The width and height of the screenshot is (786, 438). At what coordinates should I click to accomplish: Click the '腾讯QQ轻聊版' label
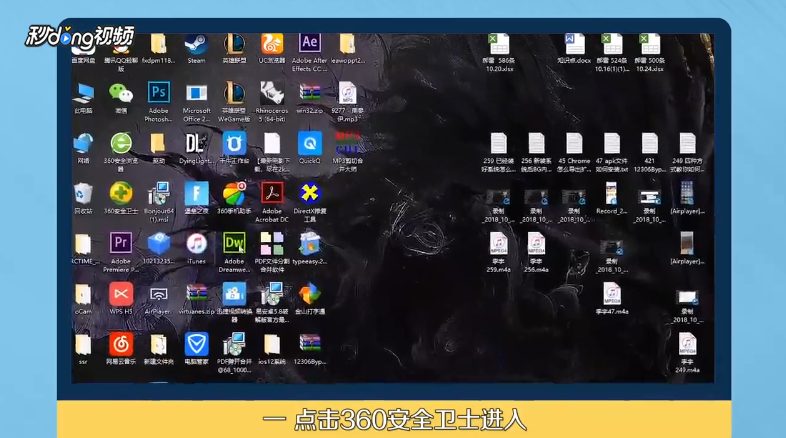(x=121, y=64)
